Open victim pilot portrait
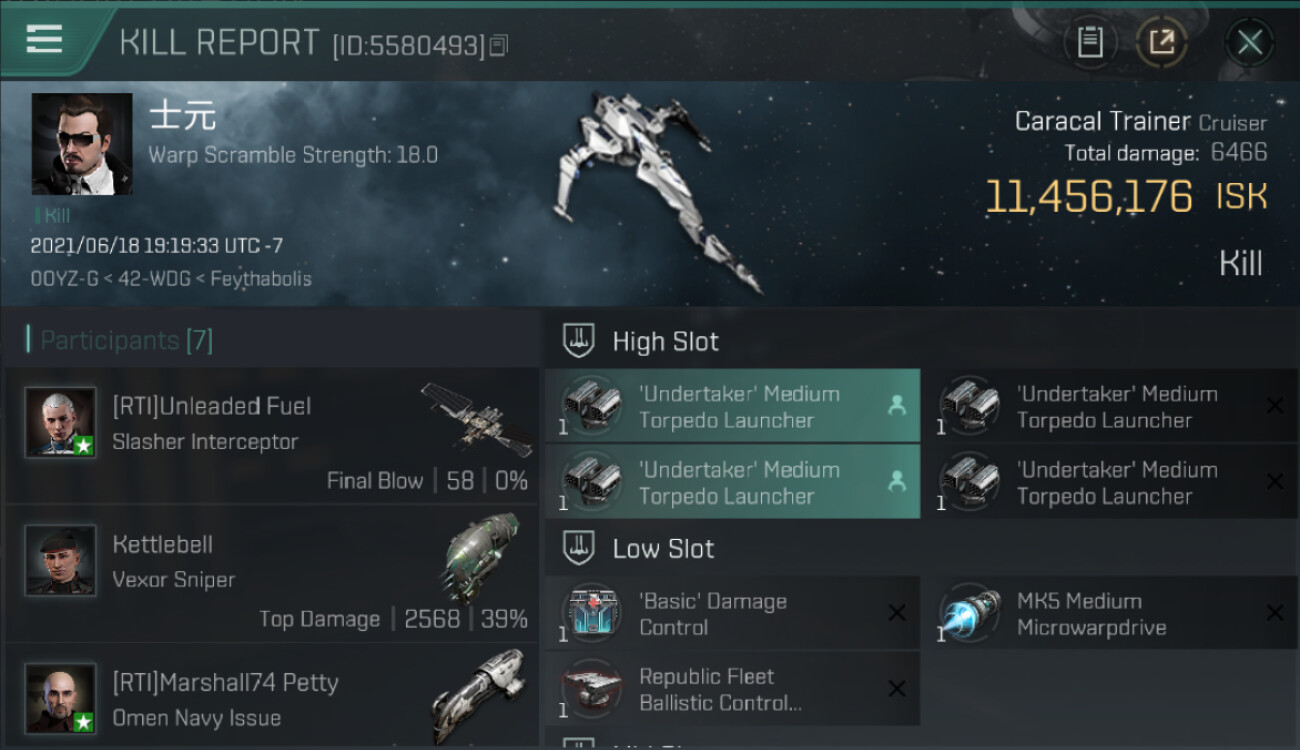This screenshot has height=750, width=1300. 82,144
